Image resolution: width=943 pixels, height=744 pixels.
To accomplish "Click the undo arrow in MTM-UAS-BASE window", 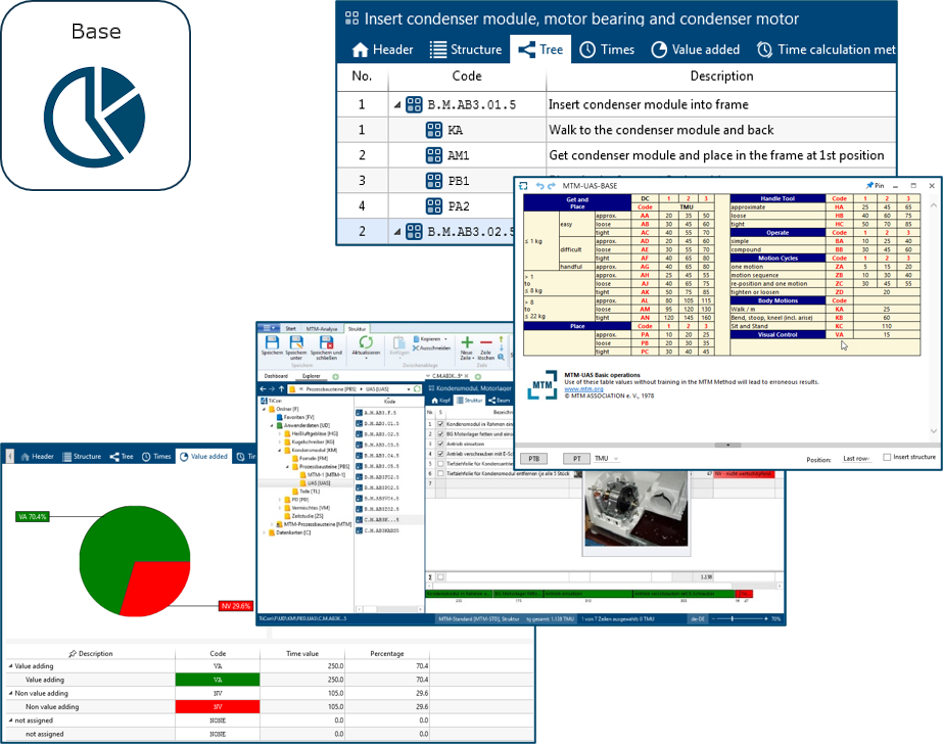I will (x=540, y=186).
